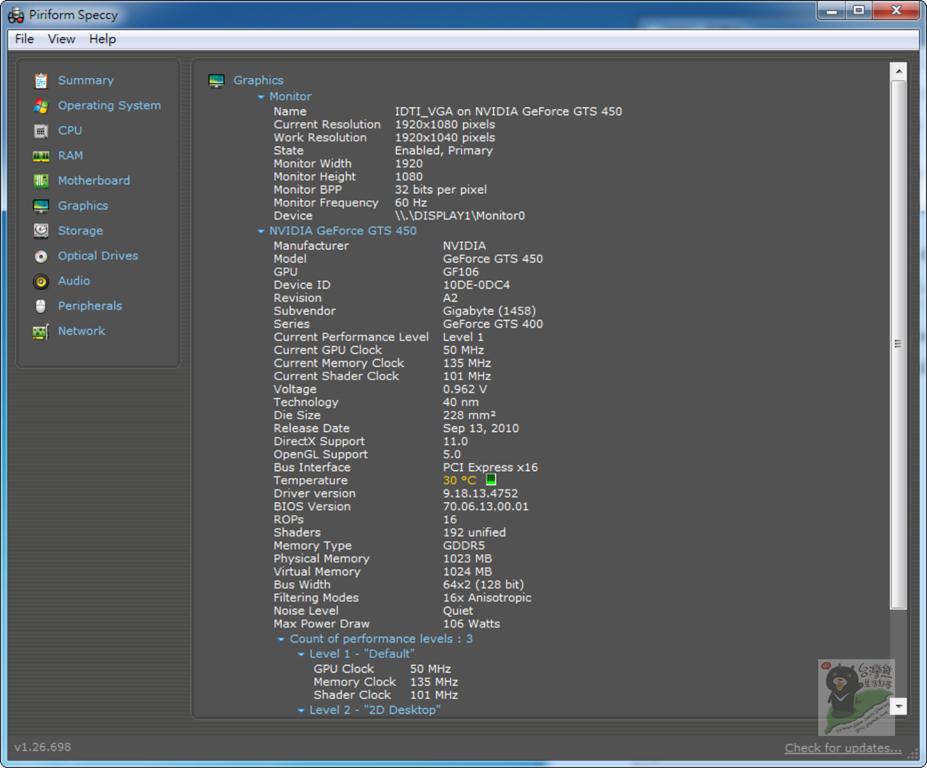927x768 pixels.
Task: Click the Device ID value 10DE-0DC4
Action: coord(477,285)
